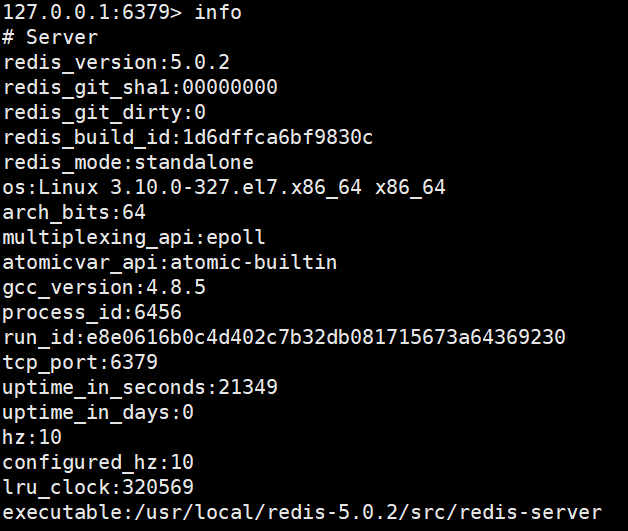Click the redis_git_sha1 line
The image size is (628, 531).
140,87
